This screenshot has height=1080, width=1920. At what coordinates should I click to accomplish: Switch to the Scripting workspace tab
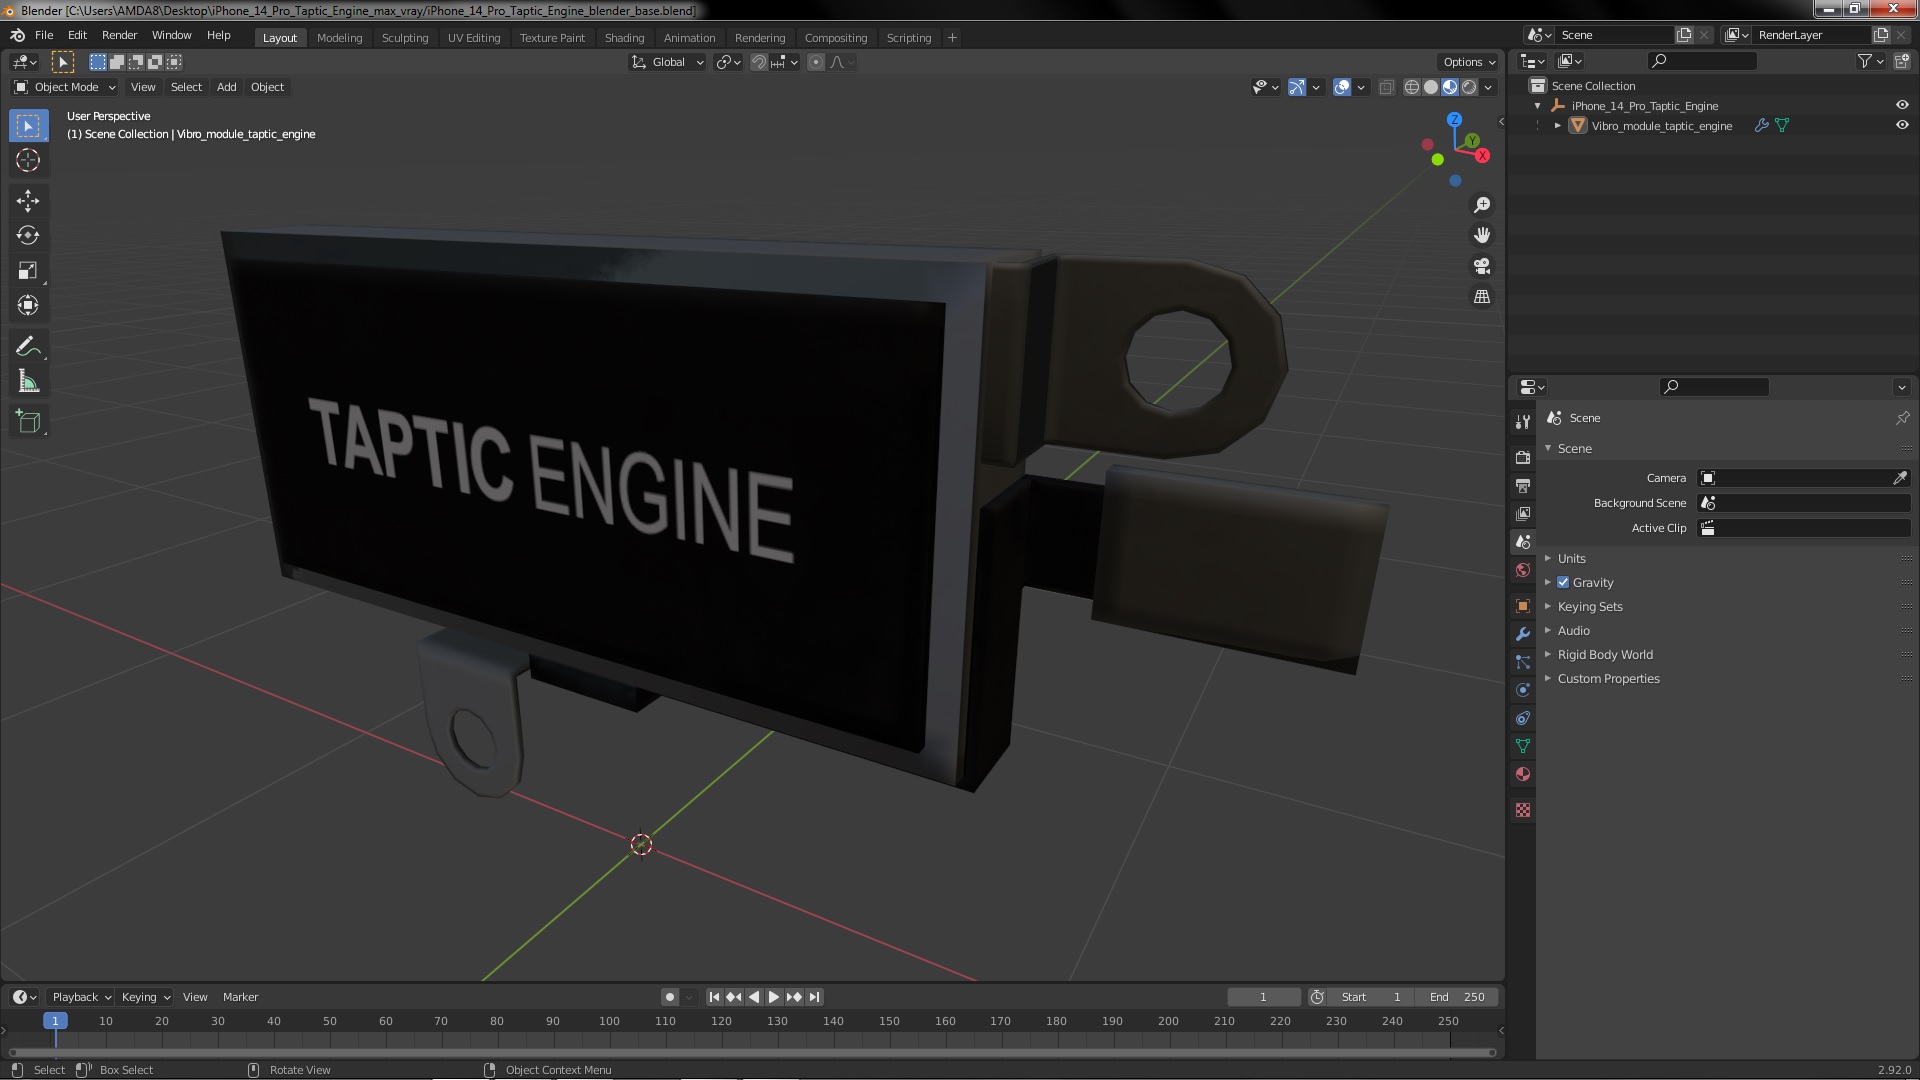908,37
